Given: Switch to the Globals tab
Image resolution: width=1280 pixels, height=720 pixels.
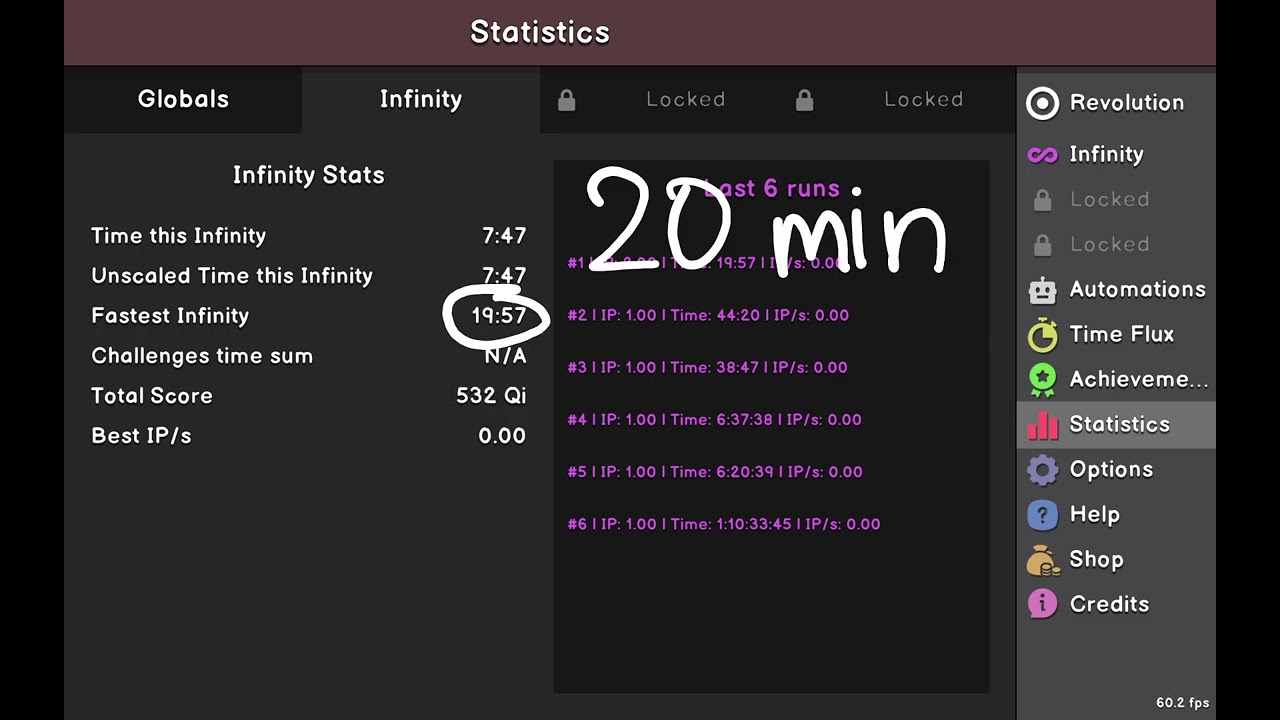Looking at the screenshot, I should (x=183, y=99).
